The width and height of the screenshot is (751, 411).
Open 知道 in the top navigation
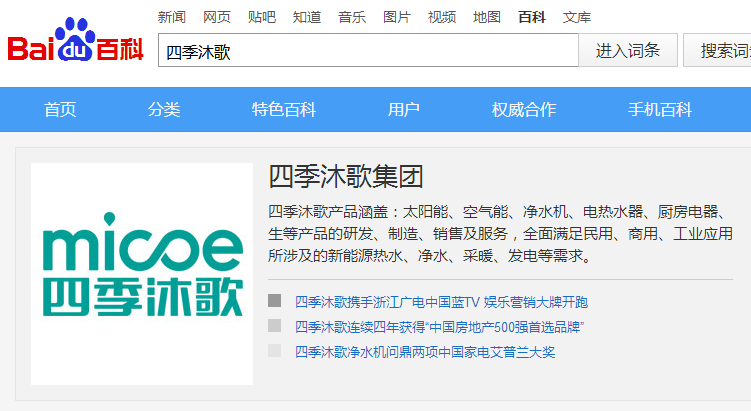(307, 17)
